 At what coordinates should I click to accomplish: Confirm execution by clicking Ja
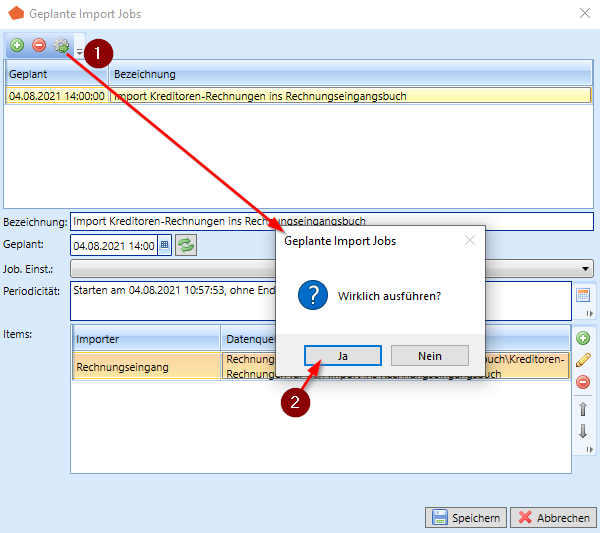[x=342, y=355]
